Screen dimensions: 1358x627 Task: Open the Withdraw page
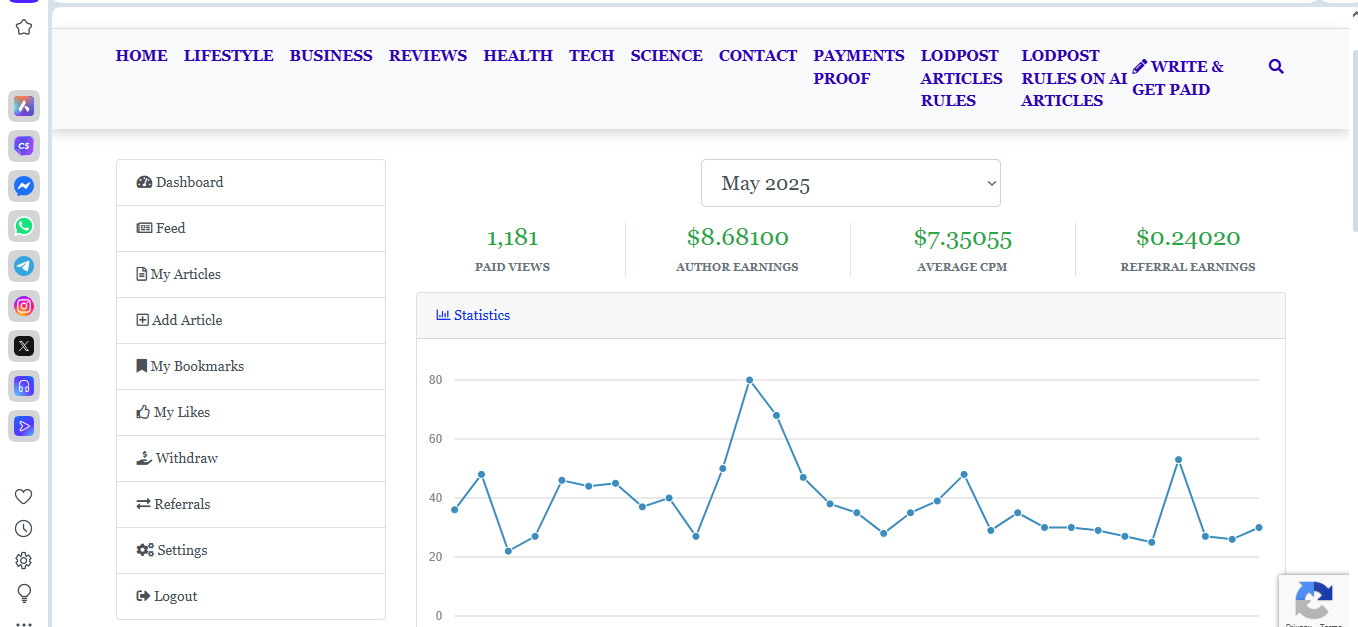pyautogui.click(x=186, y=458)
